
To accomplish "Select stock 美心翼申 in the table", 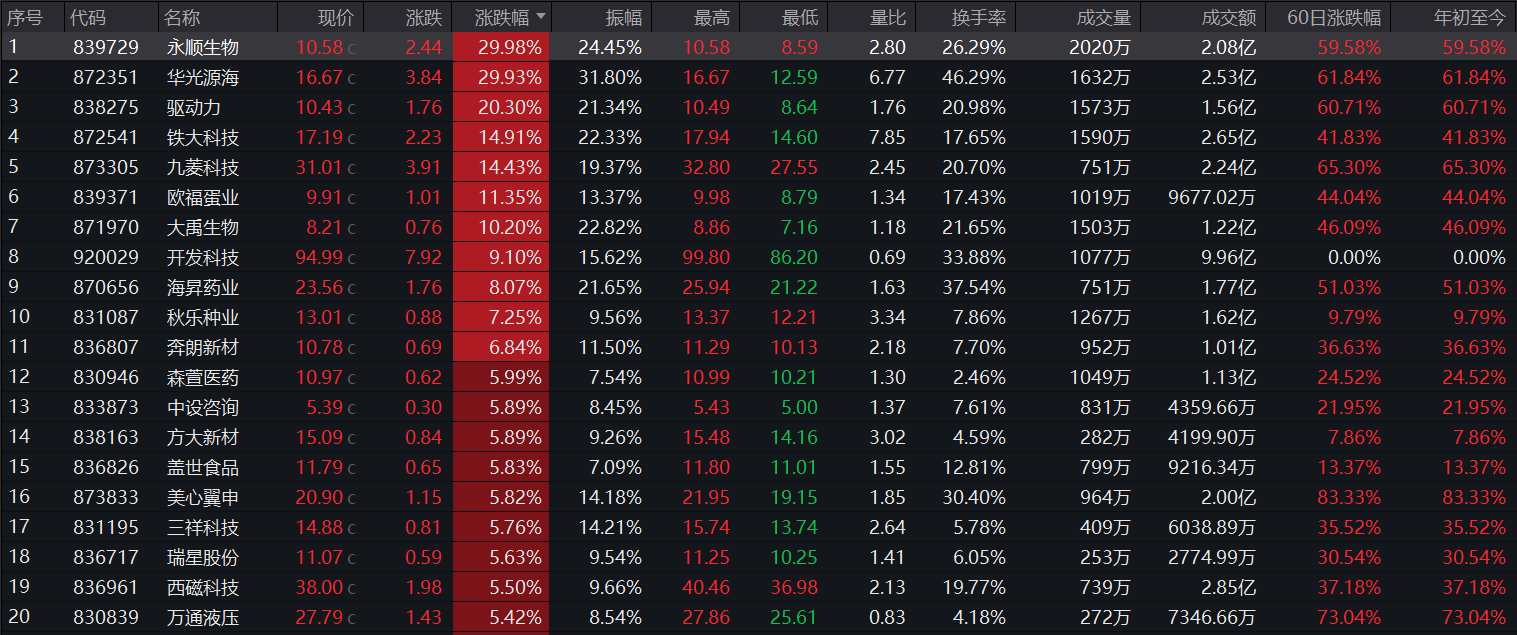I will [202, 497].
